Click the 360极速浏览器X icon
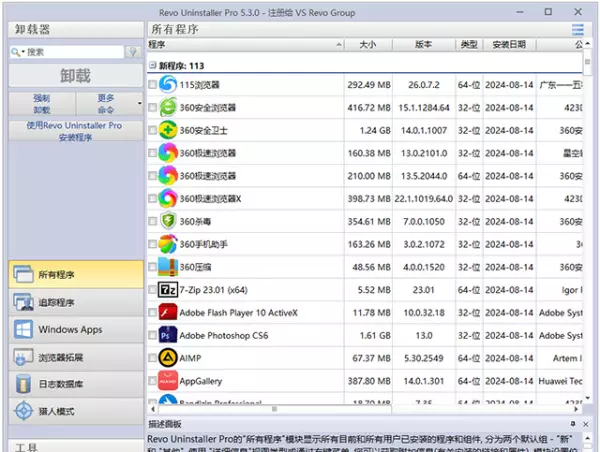600x452 pixels. pos(168,198)
